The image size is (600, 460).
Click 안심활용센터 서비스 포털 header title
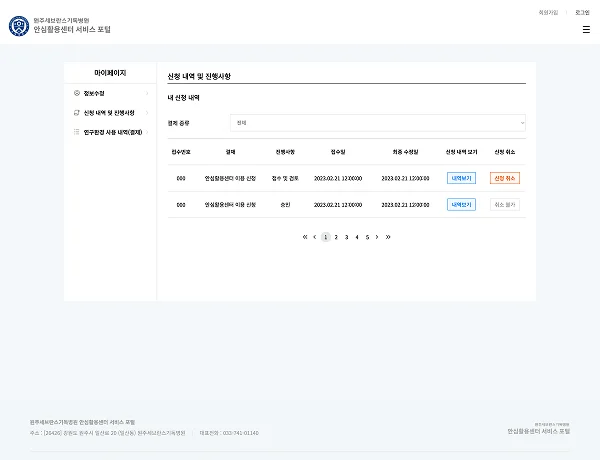(x=72, y=29)
